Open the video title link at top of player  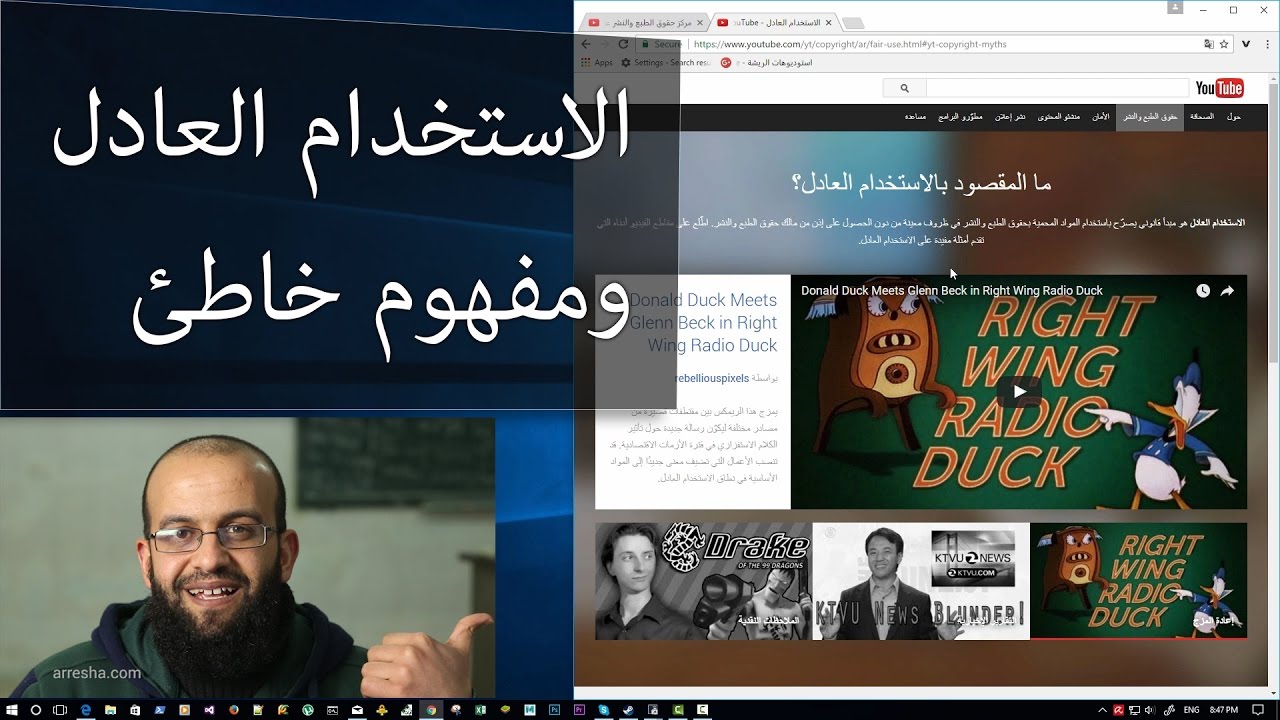[951, 291]
